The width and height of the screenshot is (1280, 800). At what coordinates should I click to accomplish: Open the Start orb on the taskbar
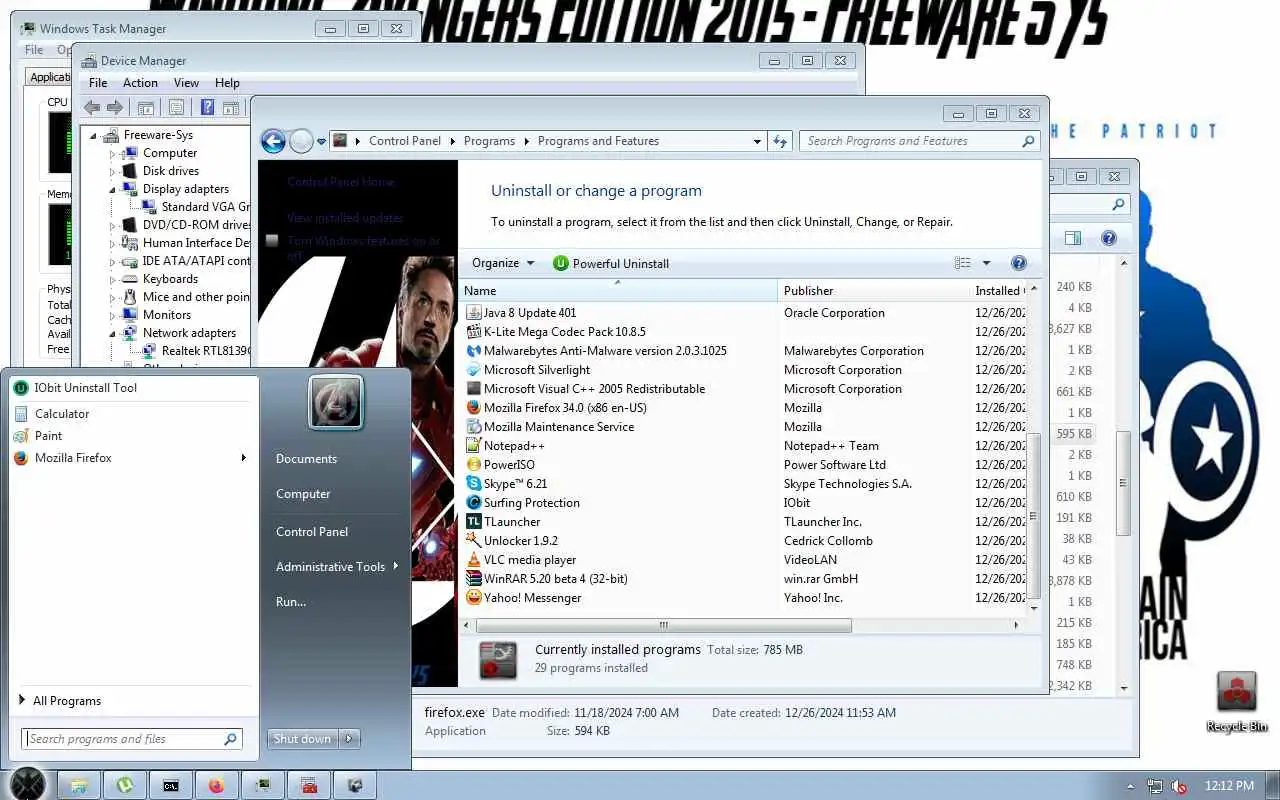click(x=27, y=785)
